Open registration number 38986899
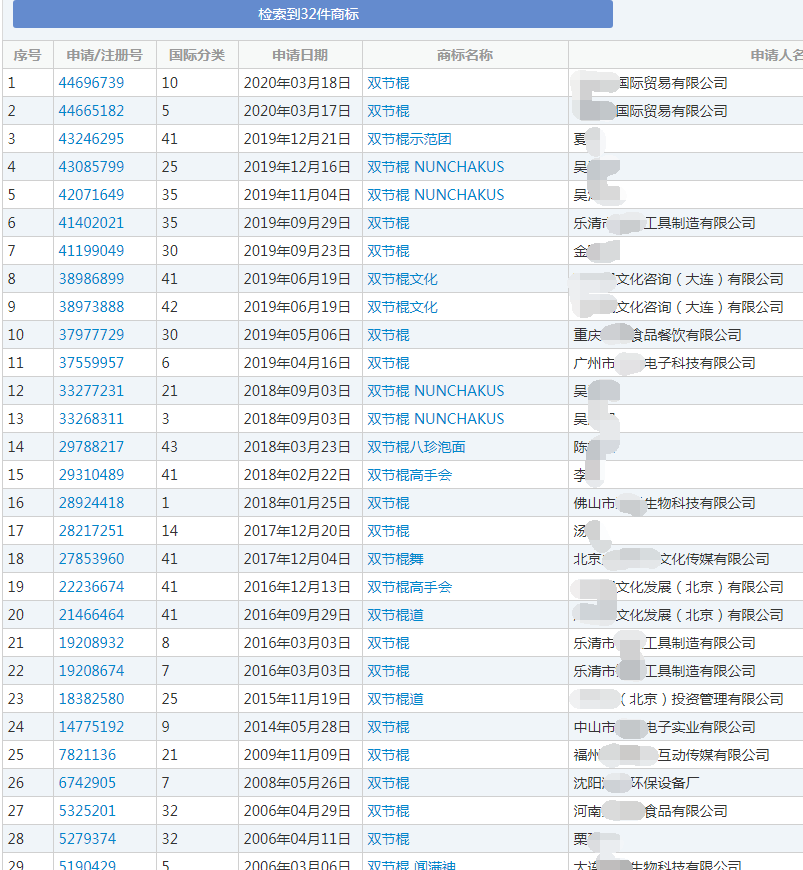This screenshot has width=803, height=870. [91, 279]
